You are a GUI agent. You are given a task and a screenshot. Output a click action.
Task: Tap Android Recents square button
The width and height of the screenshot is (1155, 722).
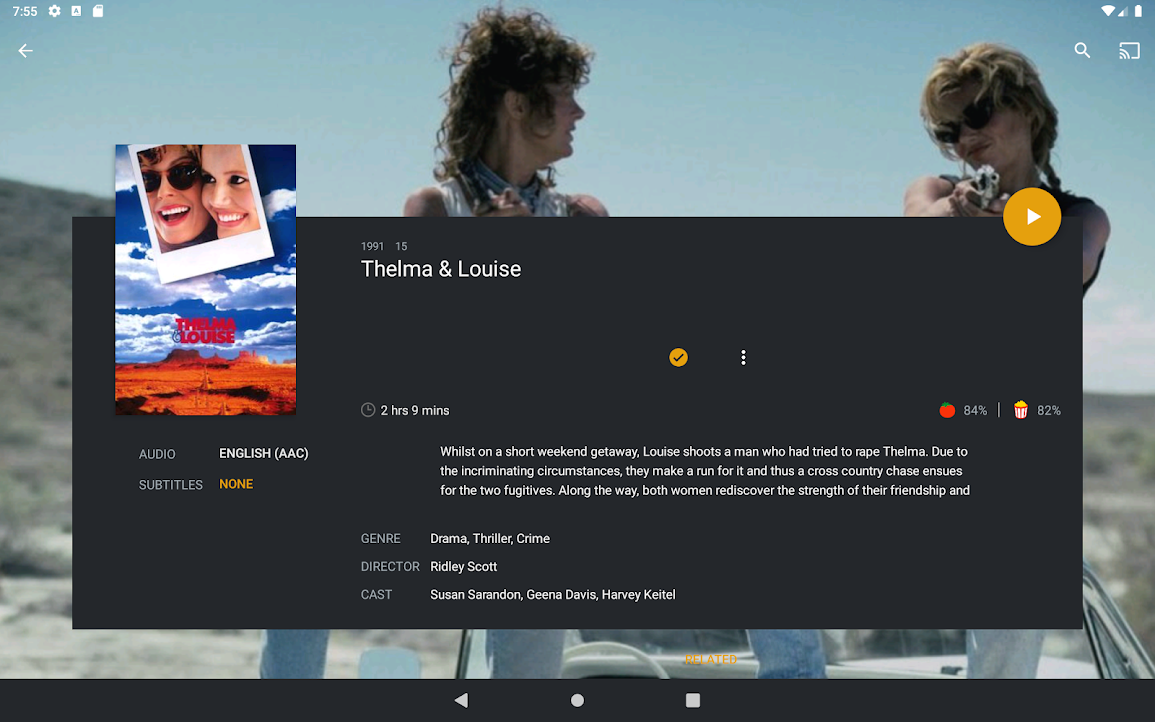coord(693,700)
